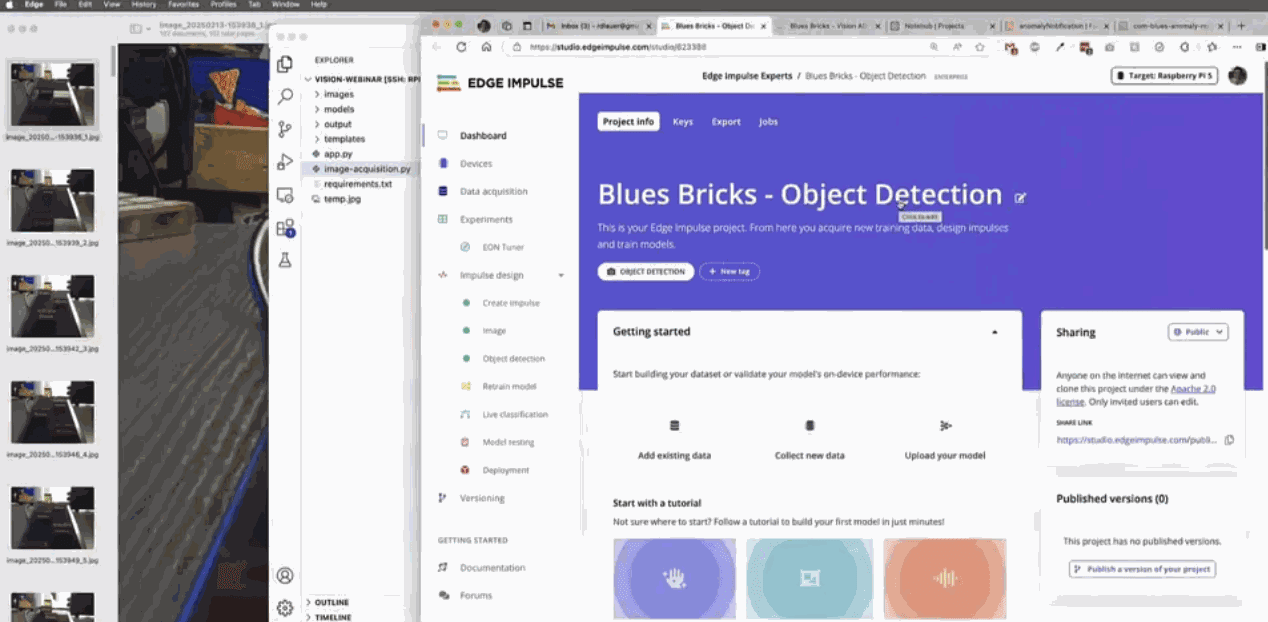This screenshot has width=1268, height=622.
Task: Expand the templates folder in Explorer
Action: pos(317,139)
